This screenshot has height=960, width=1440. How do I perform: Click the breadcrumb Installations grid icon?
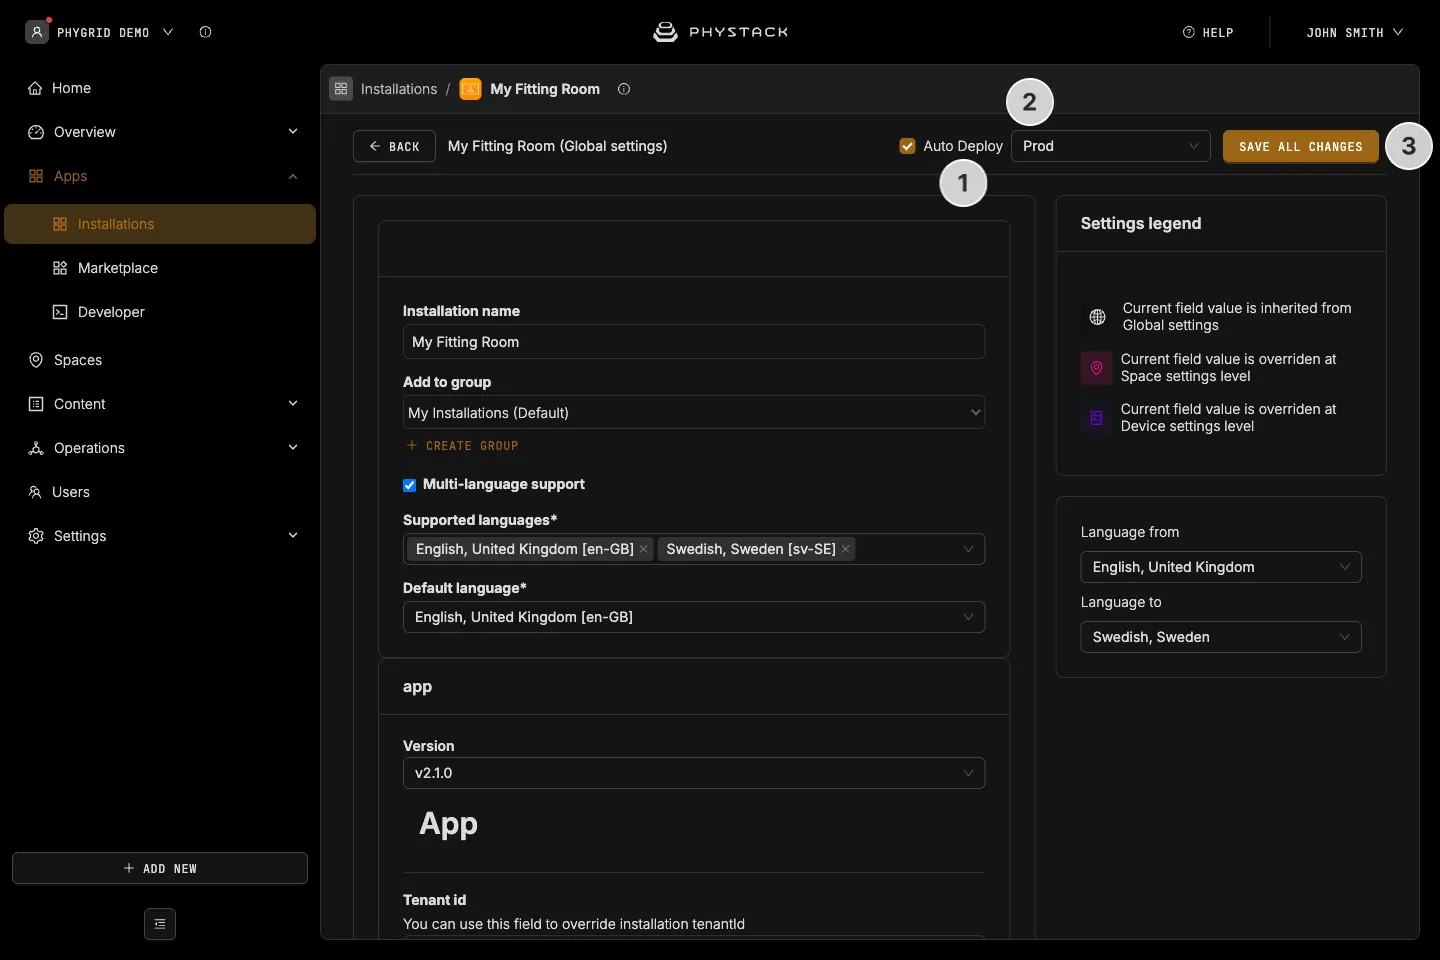341,89
